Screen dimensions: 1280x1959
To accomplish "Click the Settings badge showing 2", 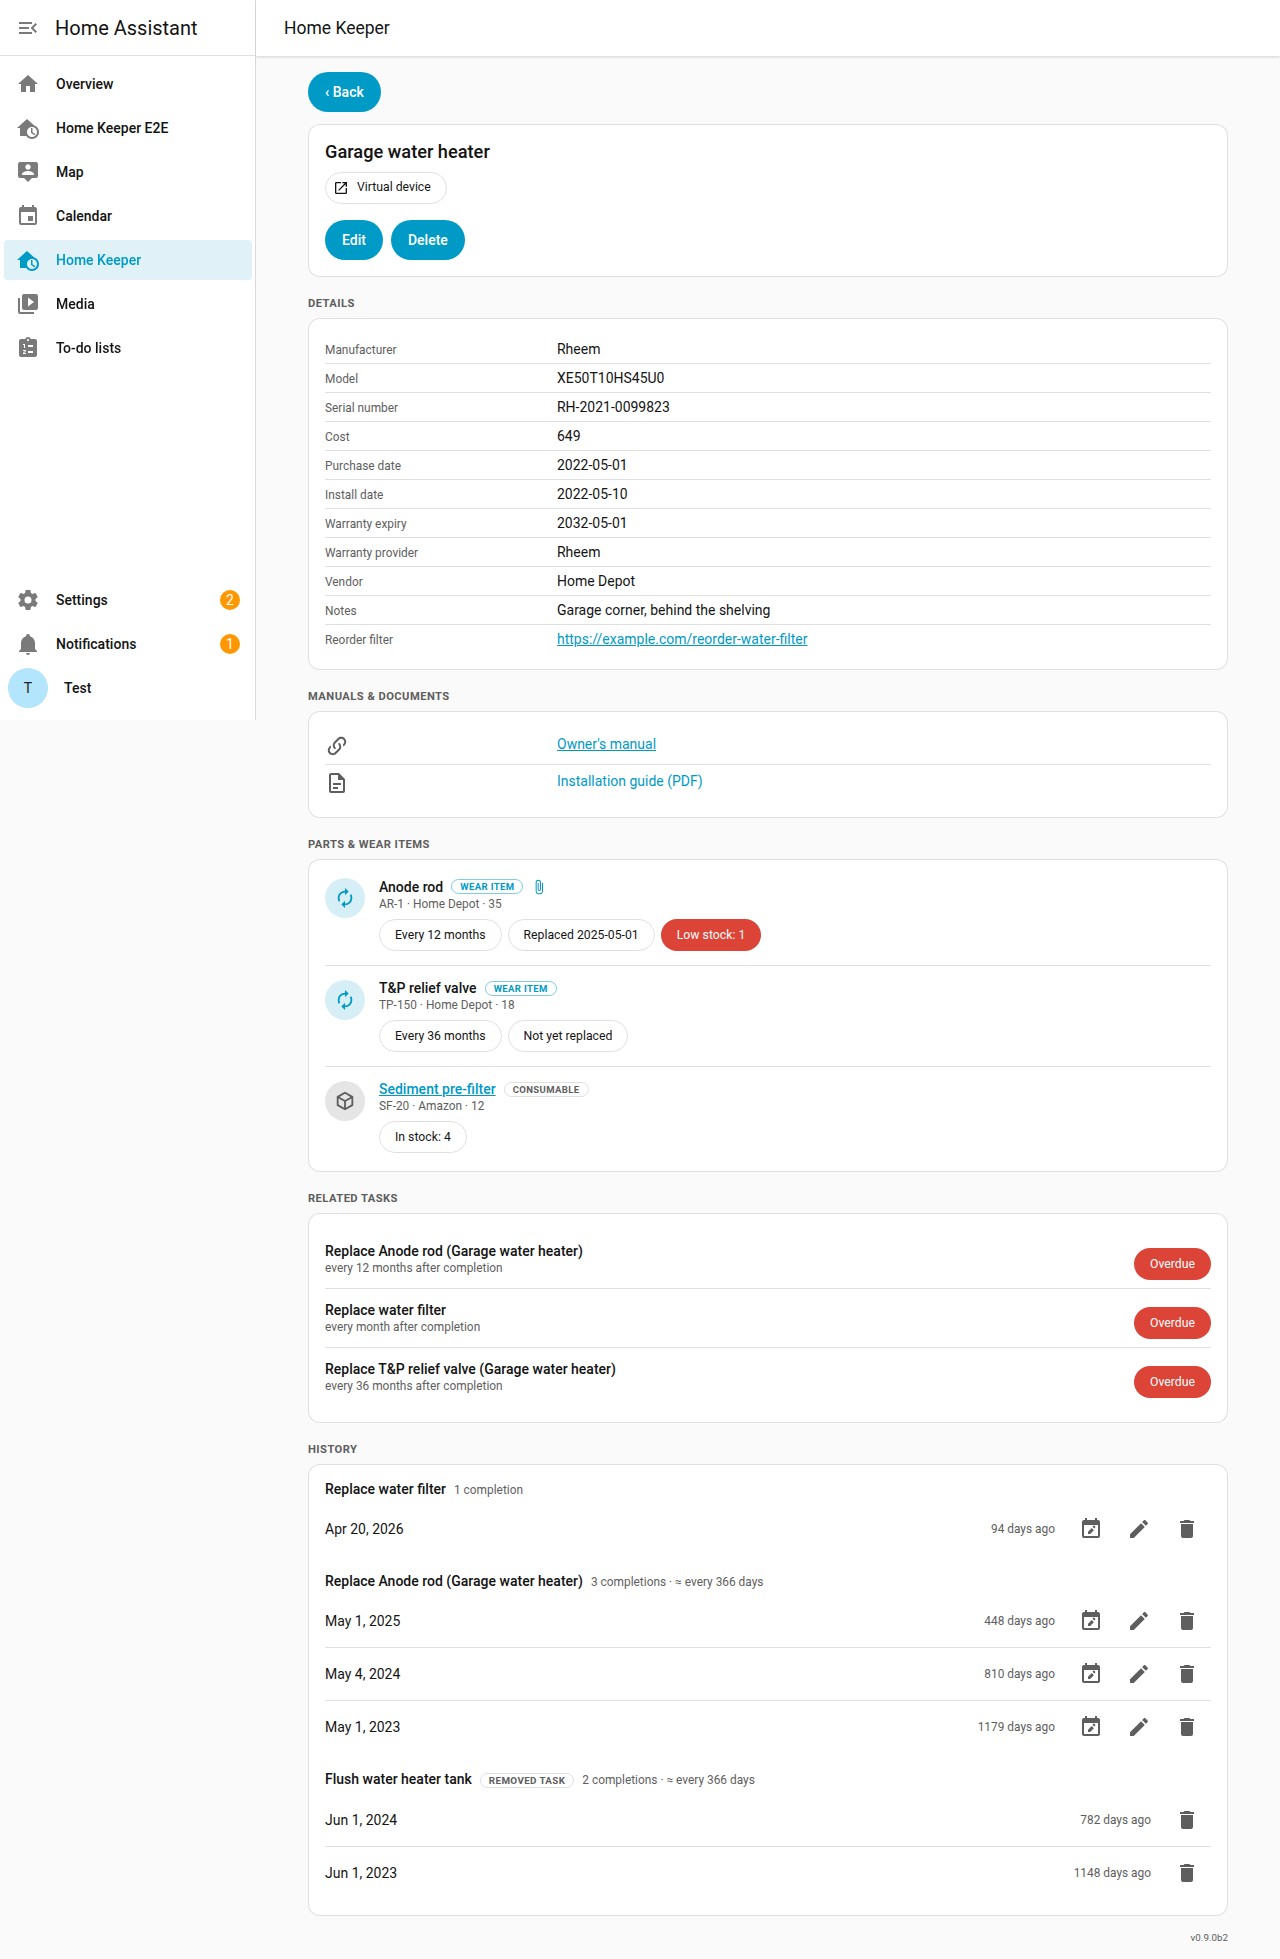I will coord(230,600).
